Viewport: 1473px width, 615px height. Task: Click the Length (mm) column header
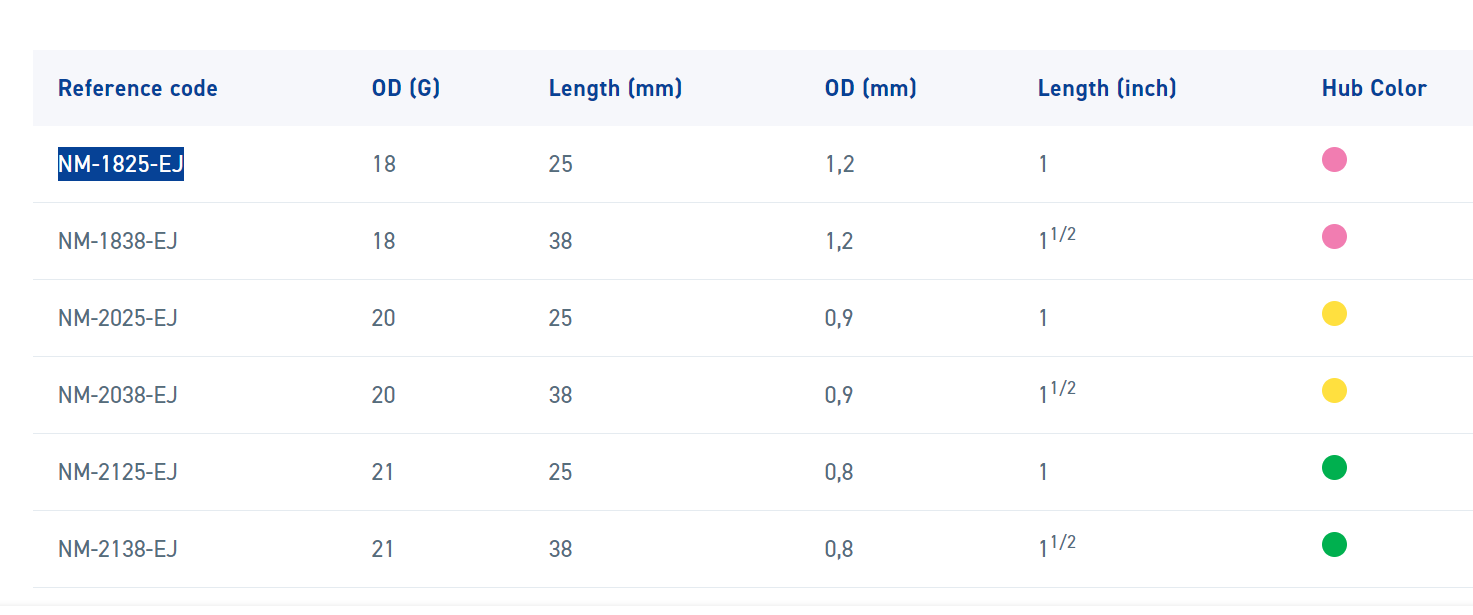pos(615,88)
